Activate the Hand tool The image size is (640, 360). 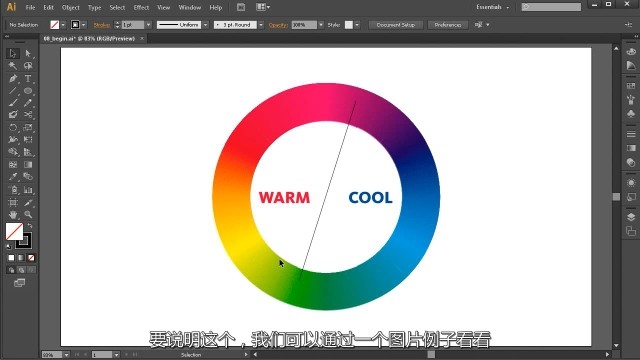pos(13,214)
